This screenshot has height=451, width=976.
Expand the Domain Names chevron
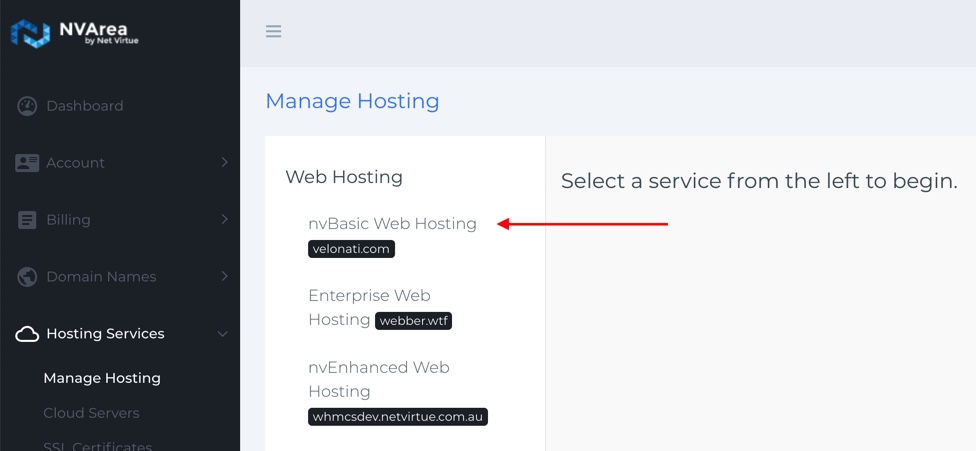click(x=225, y=276)
